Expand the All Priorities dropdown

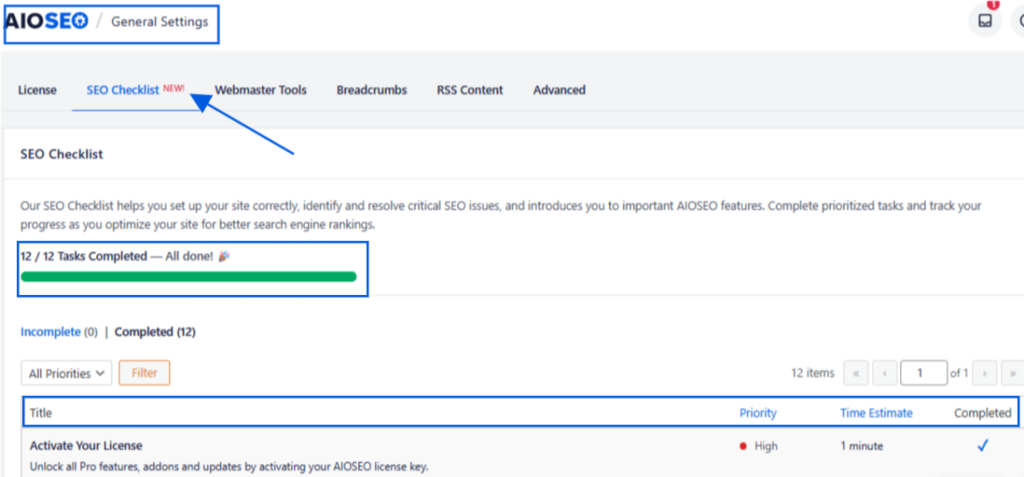(x=67, y=373)
